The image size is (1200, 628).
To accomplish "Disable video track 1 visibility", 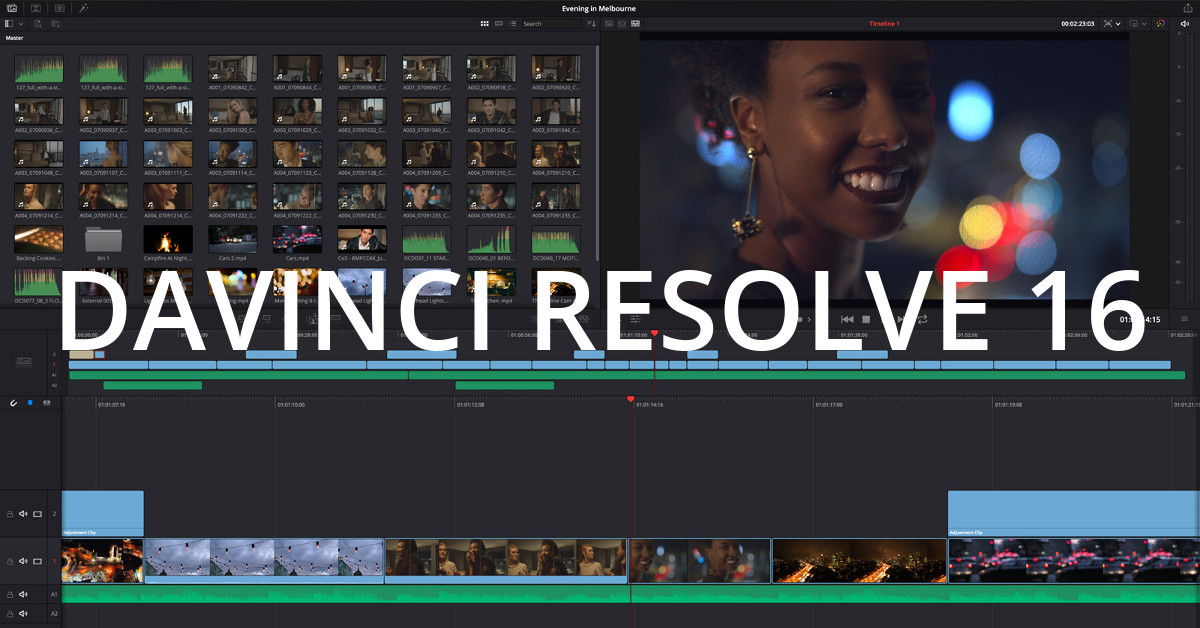I will coord(38,562).
